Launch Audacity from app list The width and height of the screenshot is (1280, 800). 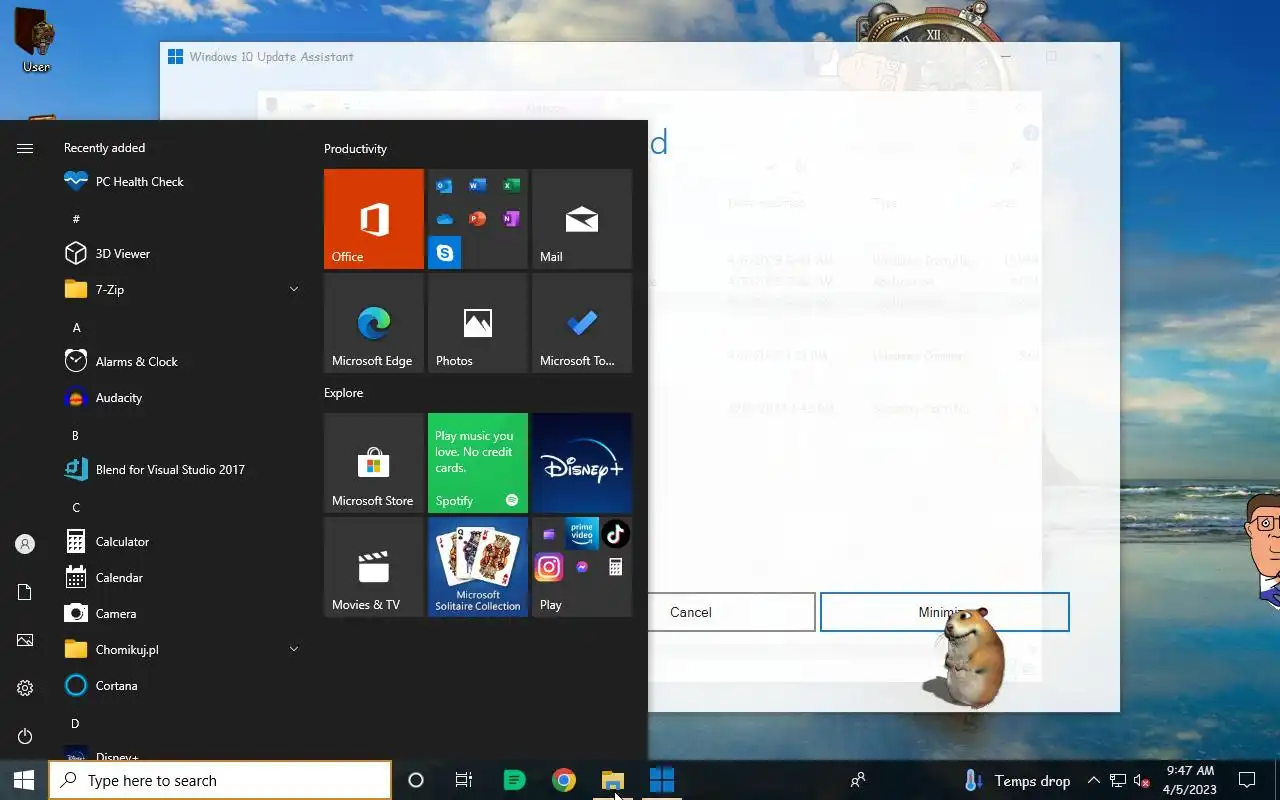point(180,398)
